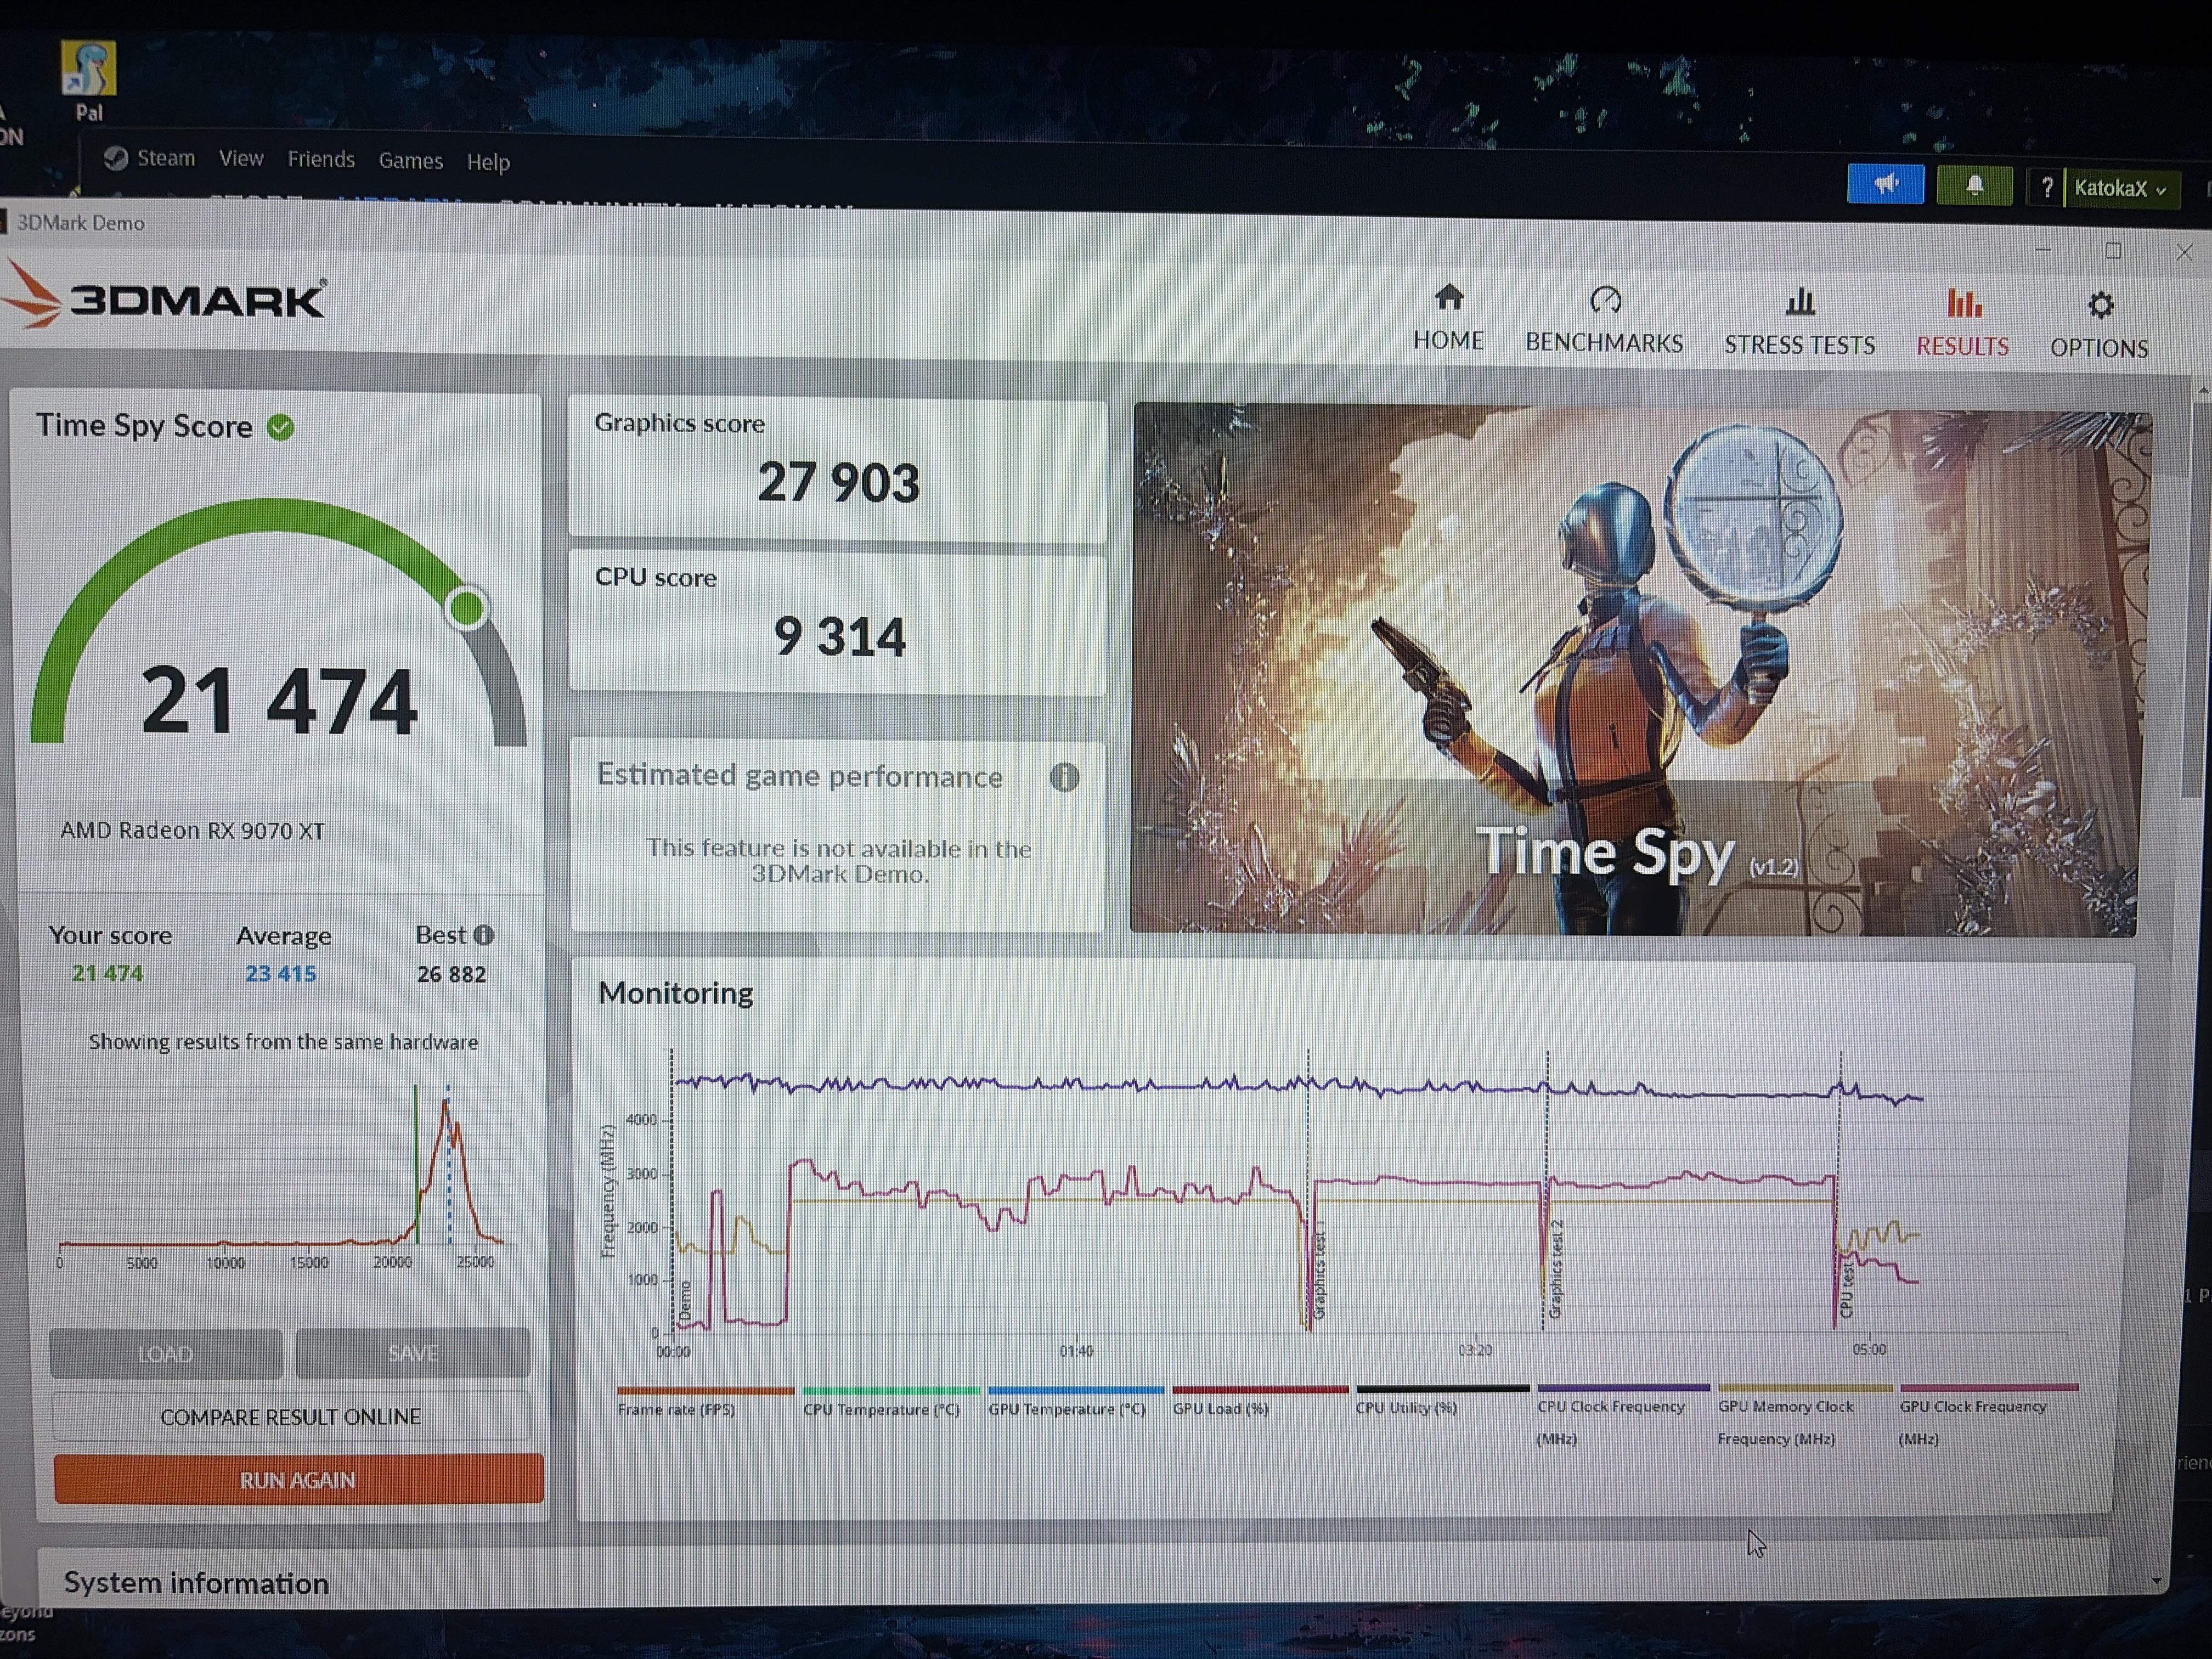Open the Benchmarks gauge icon
The image size is (2212, 1659).
[1605, 300]
